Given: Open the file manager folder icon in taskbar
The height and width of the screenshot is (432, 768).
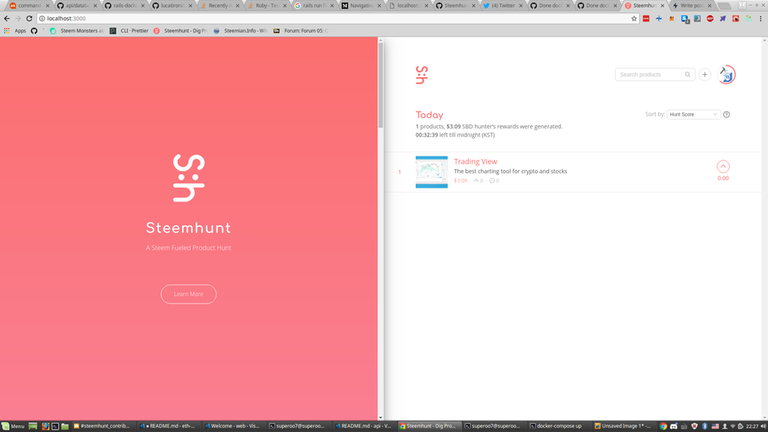Looking at the screenshot, I should tap(65, 426).
